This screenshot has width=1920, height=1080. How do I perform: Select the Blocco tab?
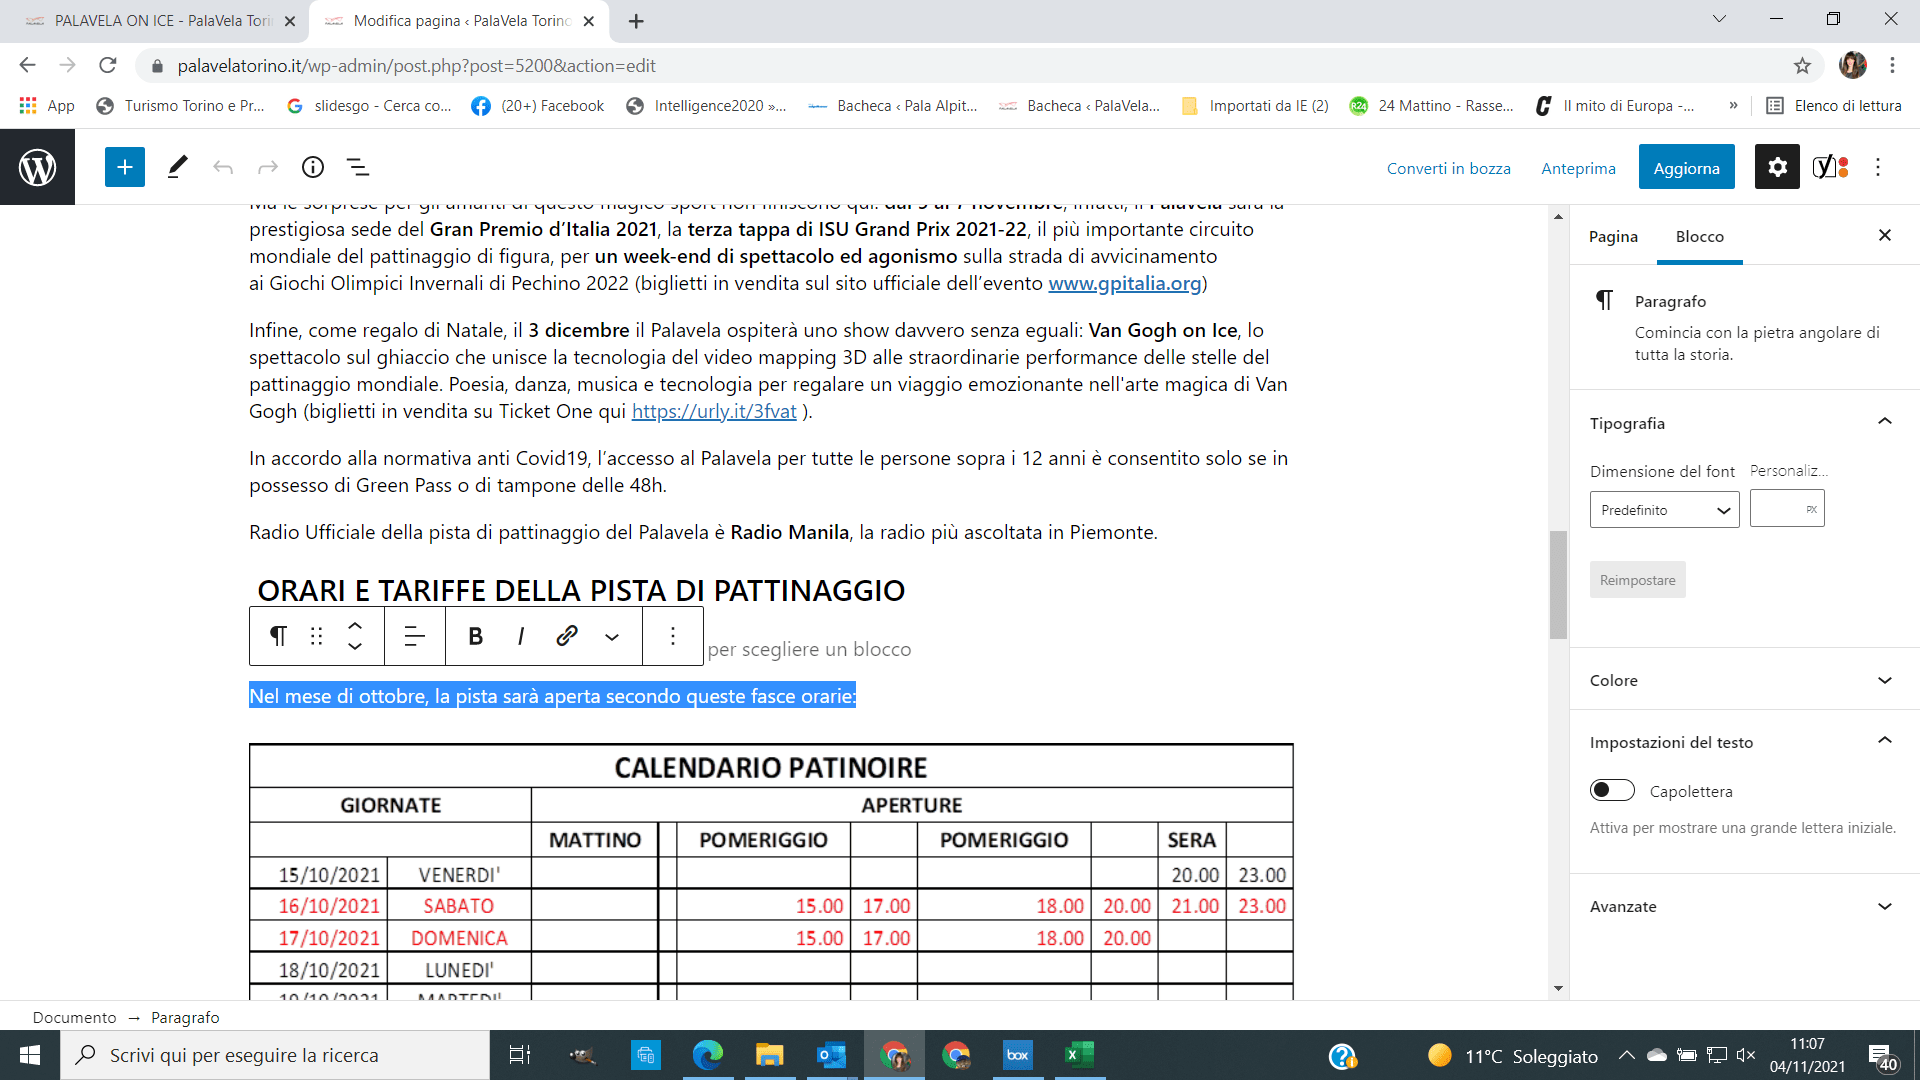[x=1700, y=236]
